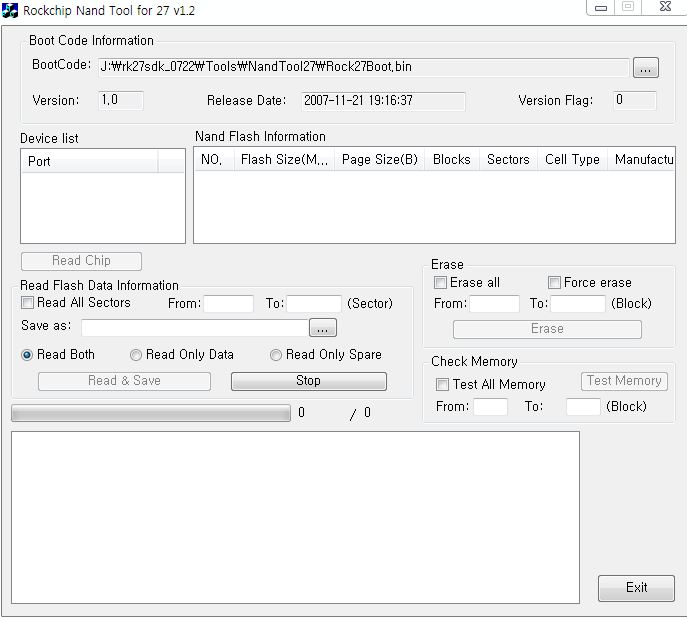Screen dimensions: 687x621
Task: Click Exit to quit the tool
Action: (x=636, y=588)
